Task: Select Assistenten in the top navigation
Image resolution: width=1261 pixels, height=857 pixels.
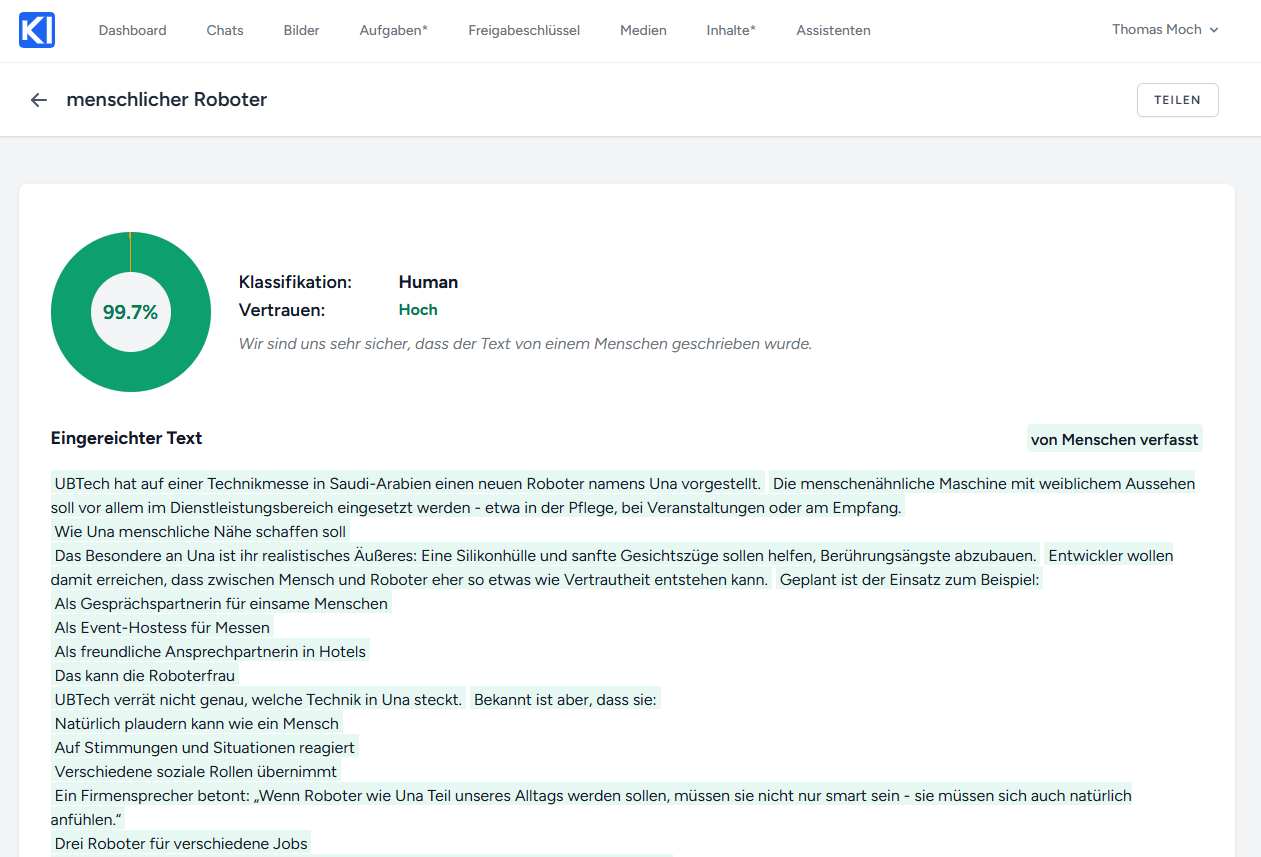Action: coord(833,31)
